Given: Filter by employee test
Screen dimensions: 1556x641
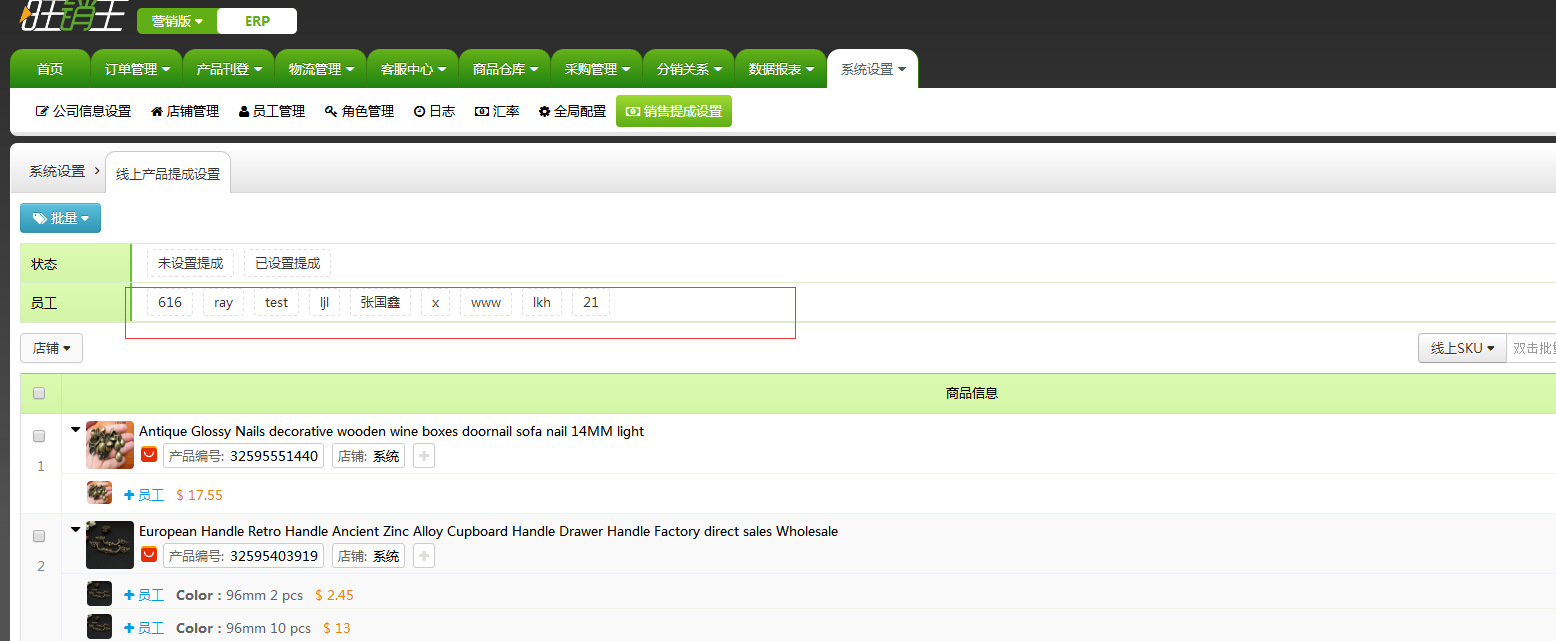Looking at the screenshot, I should (x=276, y=302).
